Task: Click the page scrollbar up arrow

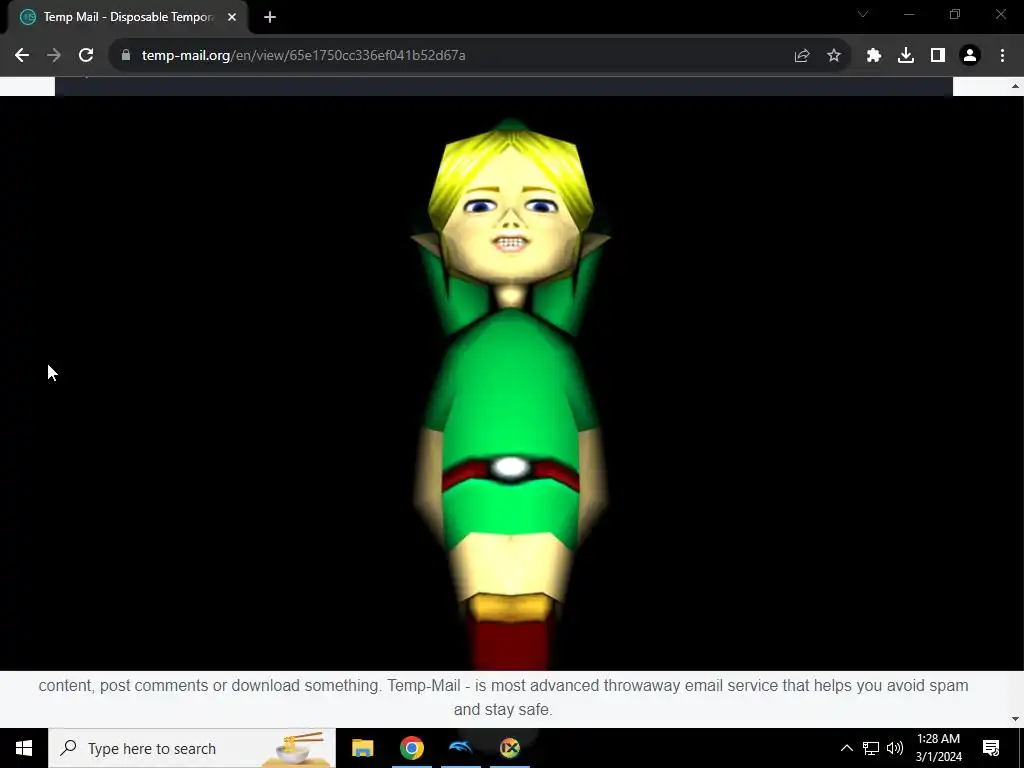Action: point(1016,86)
